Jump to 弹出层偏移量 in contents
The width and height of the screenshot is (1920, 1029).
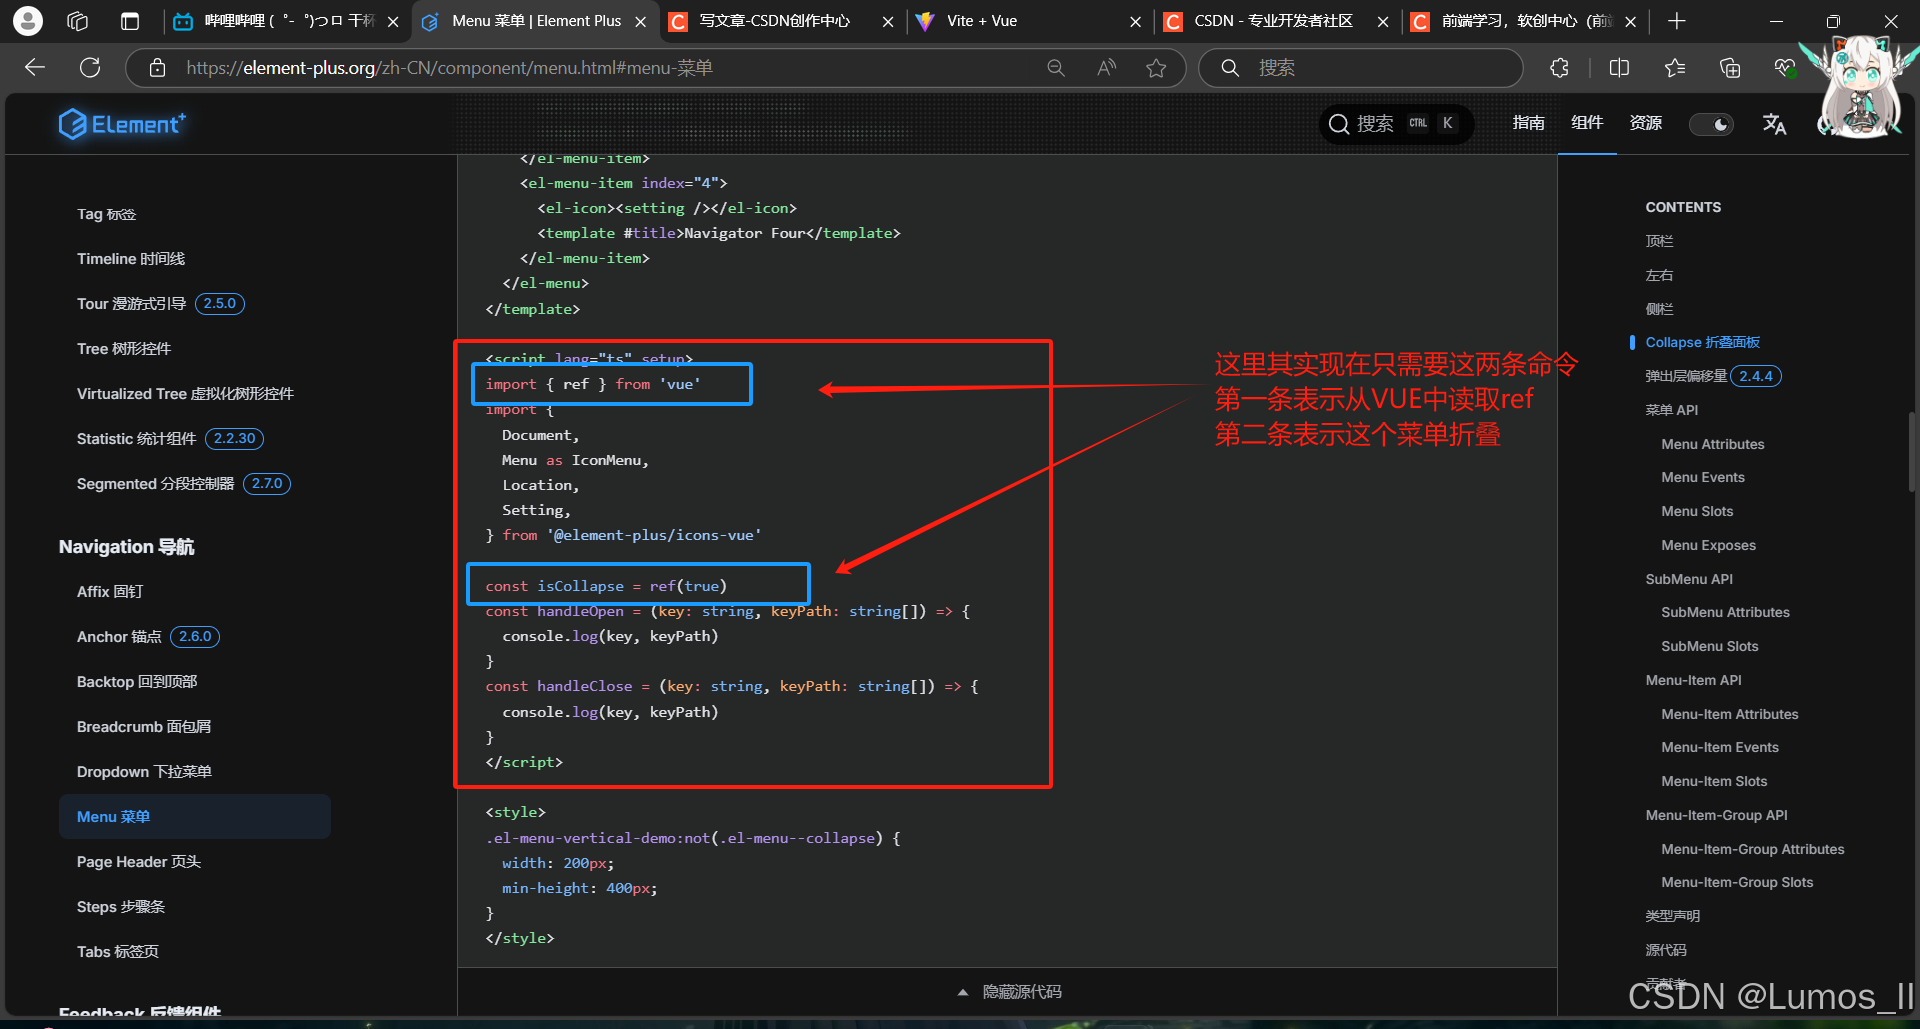1686,376
